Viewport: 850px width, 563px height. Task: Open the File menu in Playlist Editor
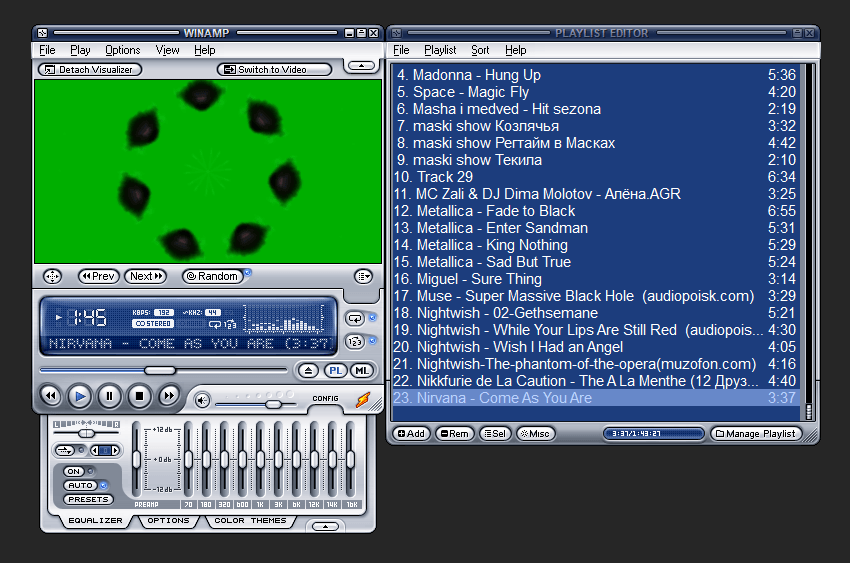[x=401, y=50]
